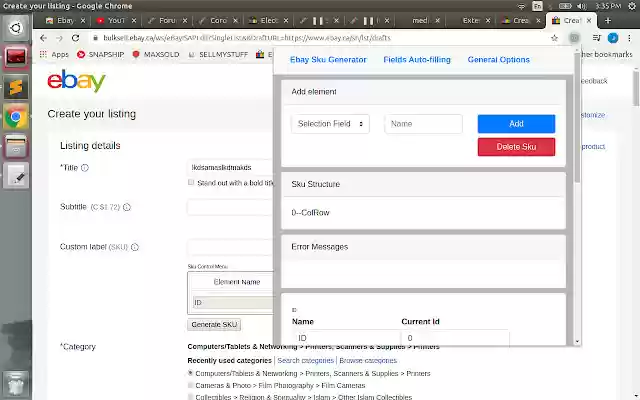Click the Name input in Add element
Image resolution: width=640 pixels, height=400 pixels.
423,124
